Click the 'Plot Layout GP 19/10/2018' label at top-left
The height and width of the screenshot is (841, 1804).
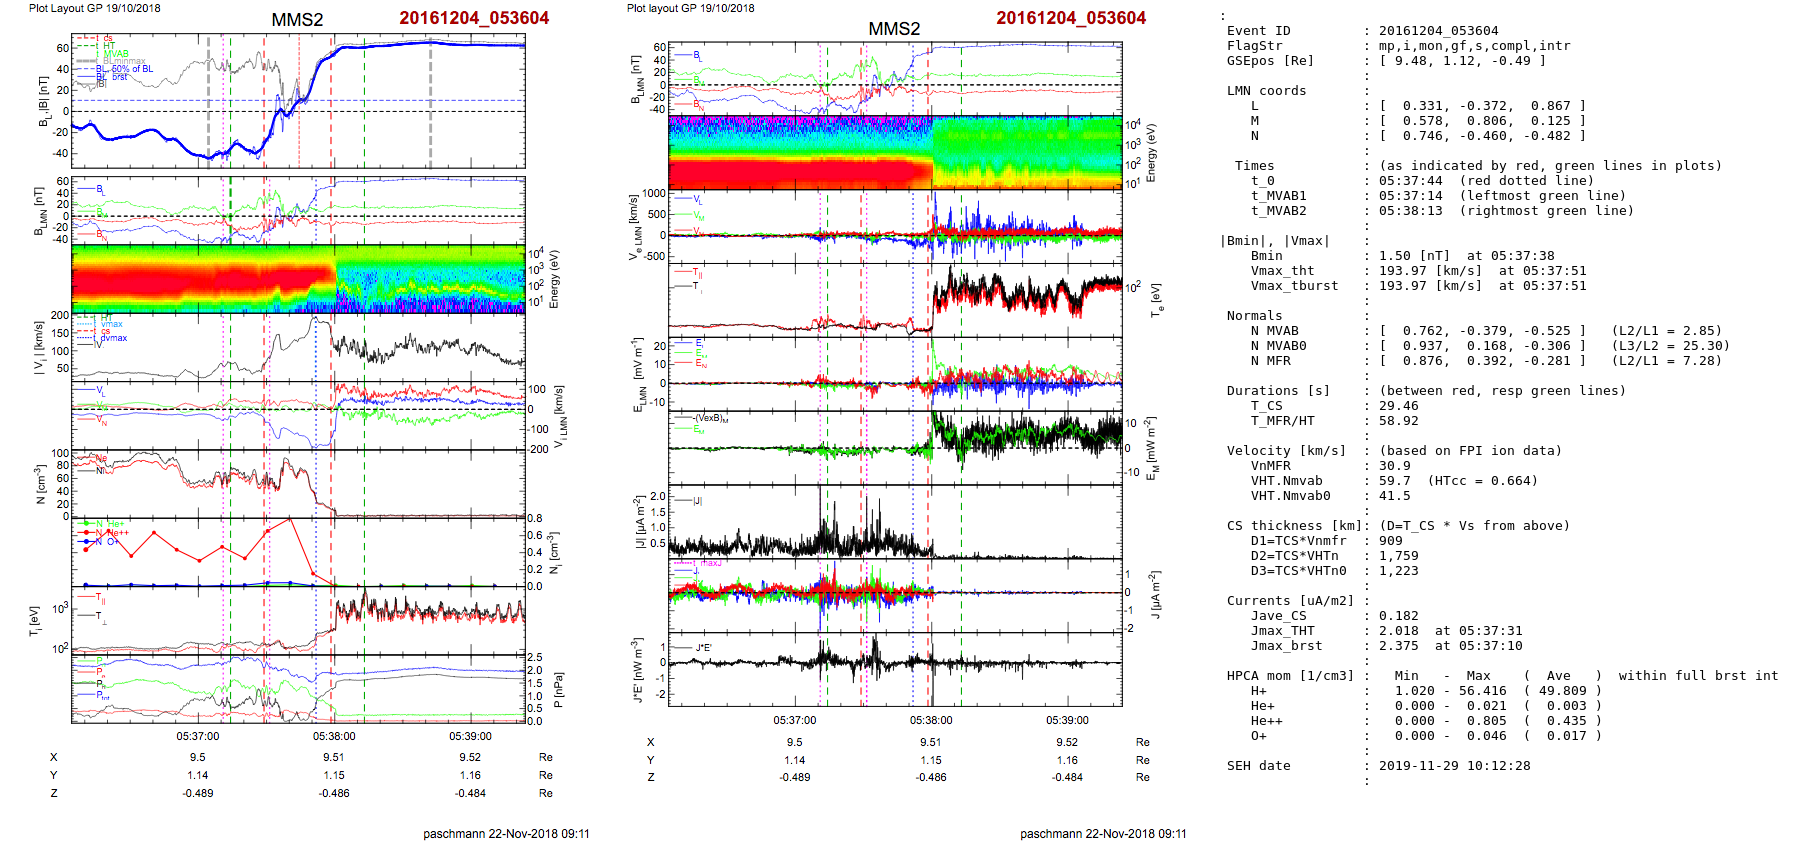(x=95, y=8)
